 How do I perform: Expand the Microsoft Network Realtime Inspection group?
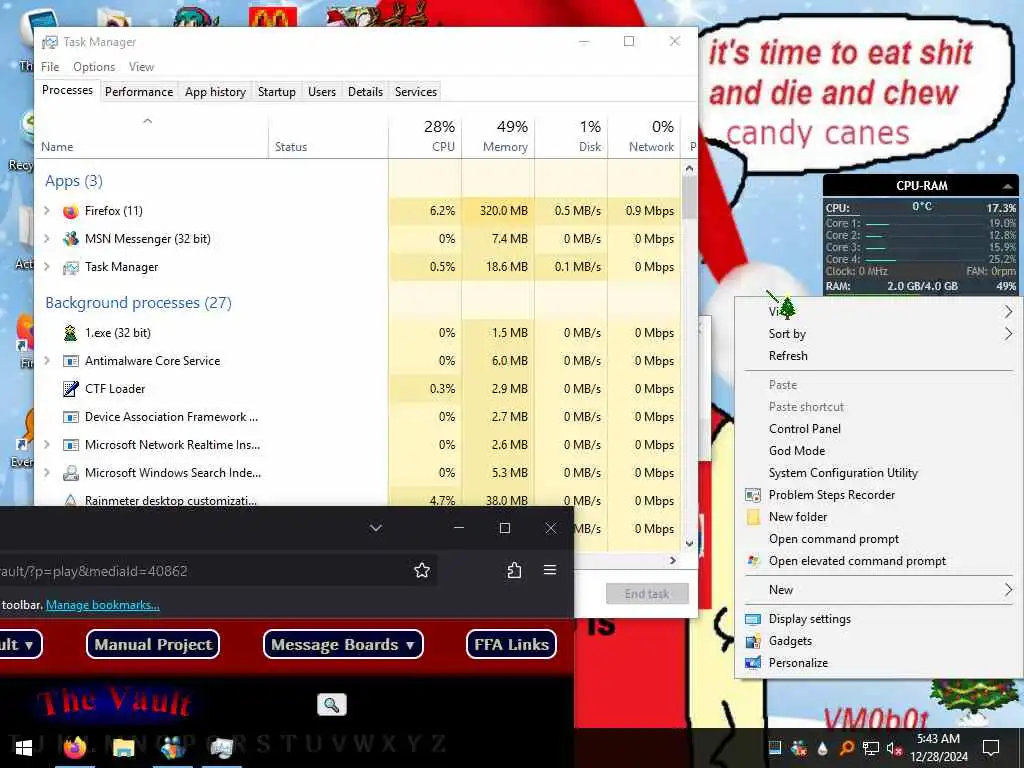click(47, 445)
